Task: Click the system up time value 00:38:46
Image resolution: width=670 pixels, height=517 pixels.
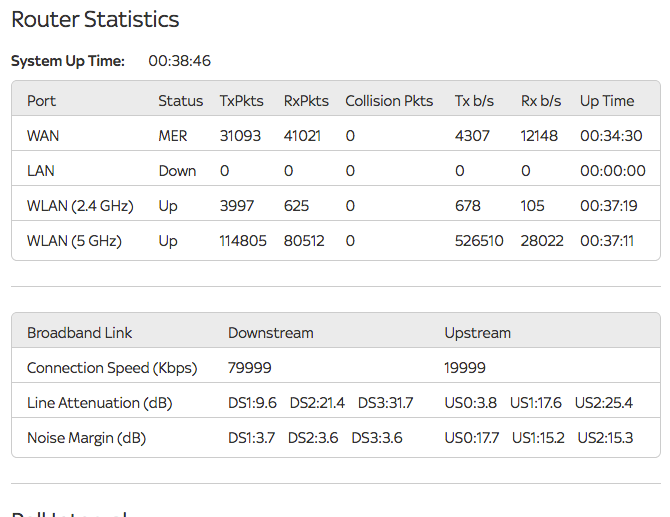Action: point(179,61)
